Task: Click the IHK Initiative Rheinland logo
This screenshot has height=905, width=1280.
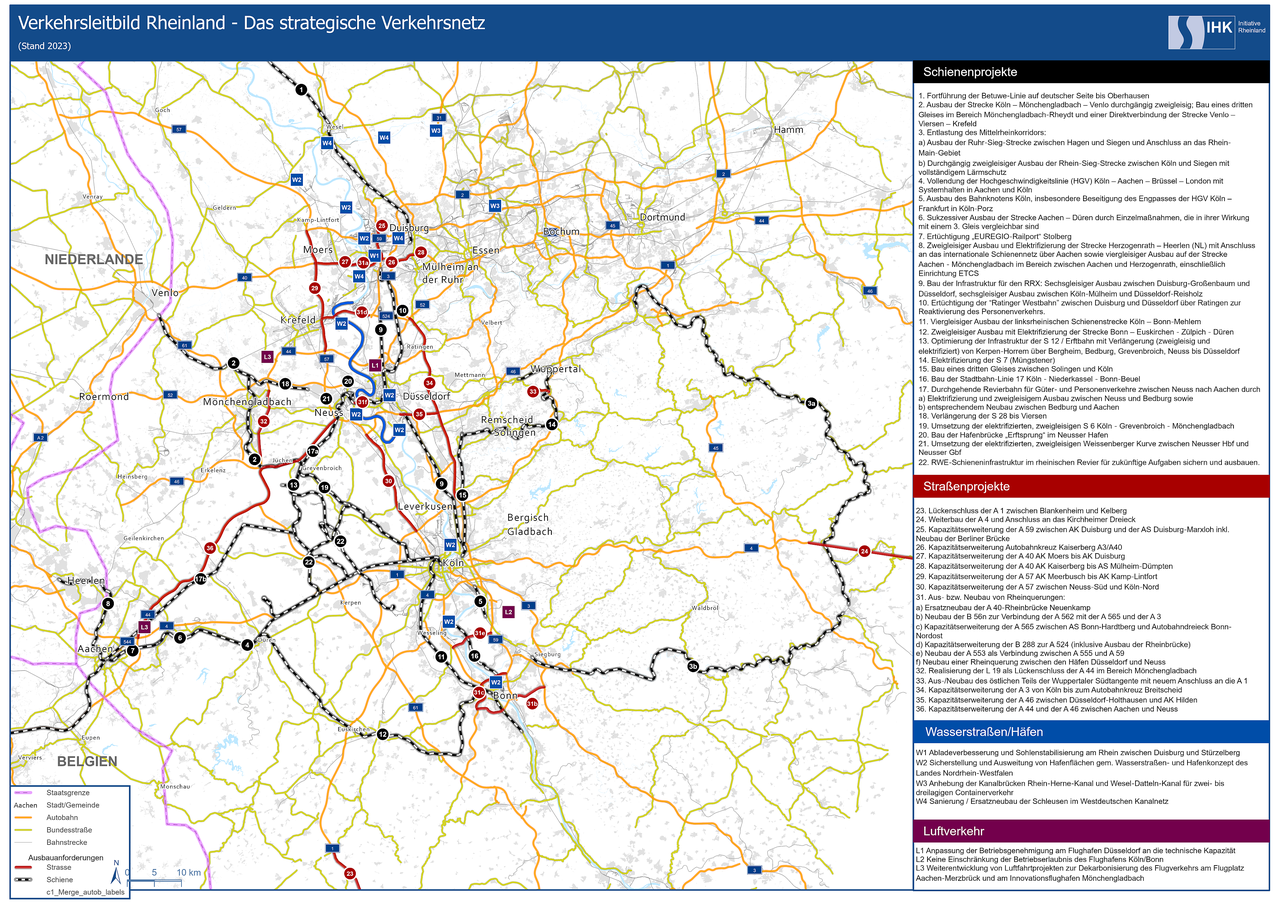Action: [1217, 31]
